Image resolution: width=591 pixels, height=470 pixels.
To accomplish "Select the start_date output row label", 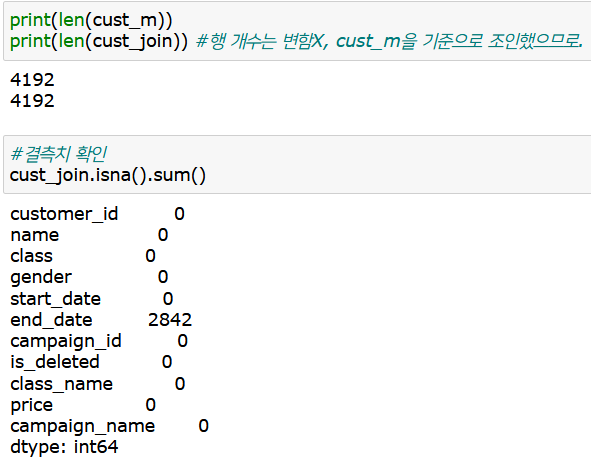I will click(55, 299).
